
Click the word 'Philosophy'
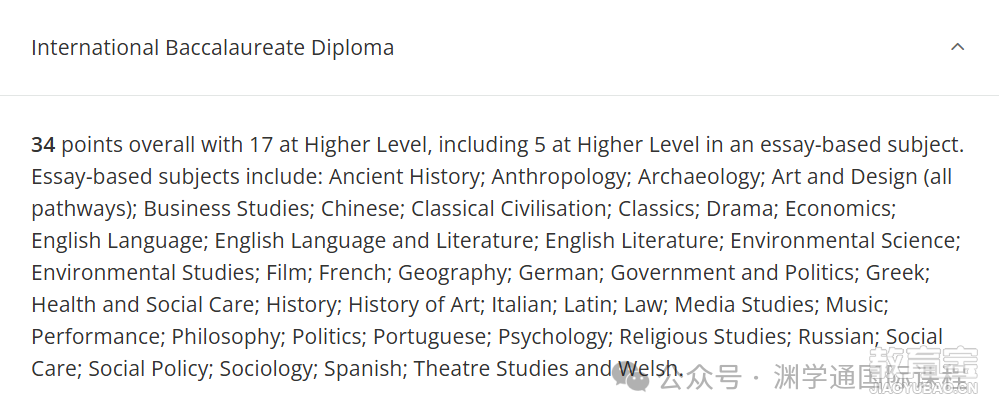pos(226,336)
